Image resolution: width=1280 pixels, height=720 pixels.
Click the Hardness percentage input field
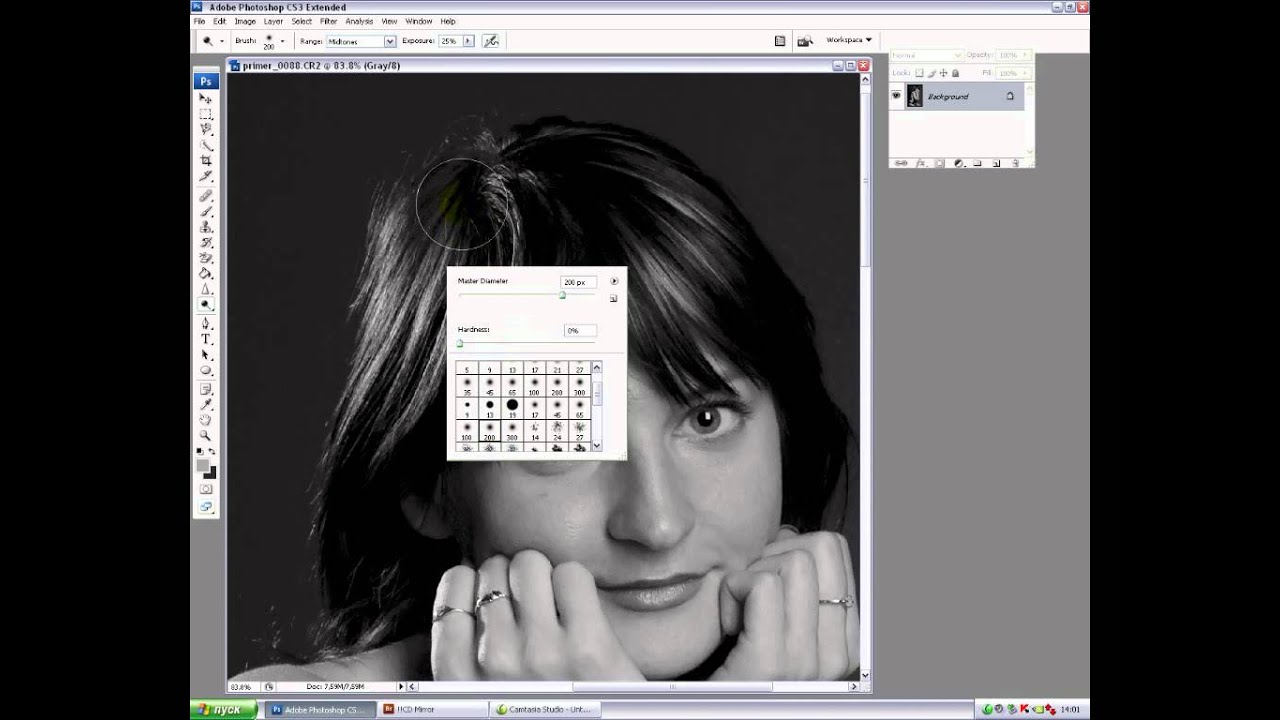pos(579,330)
